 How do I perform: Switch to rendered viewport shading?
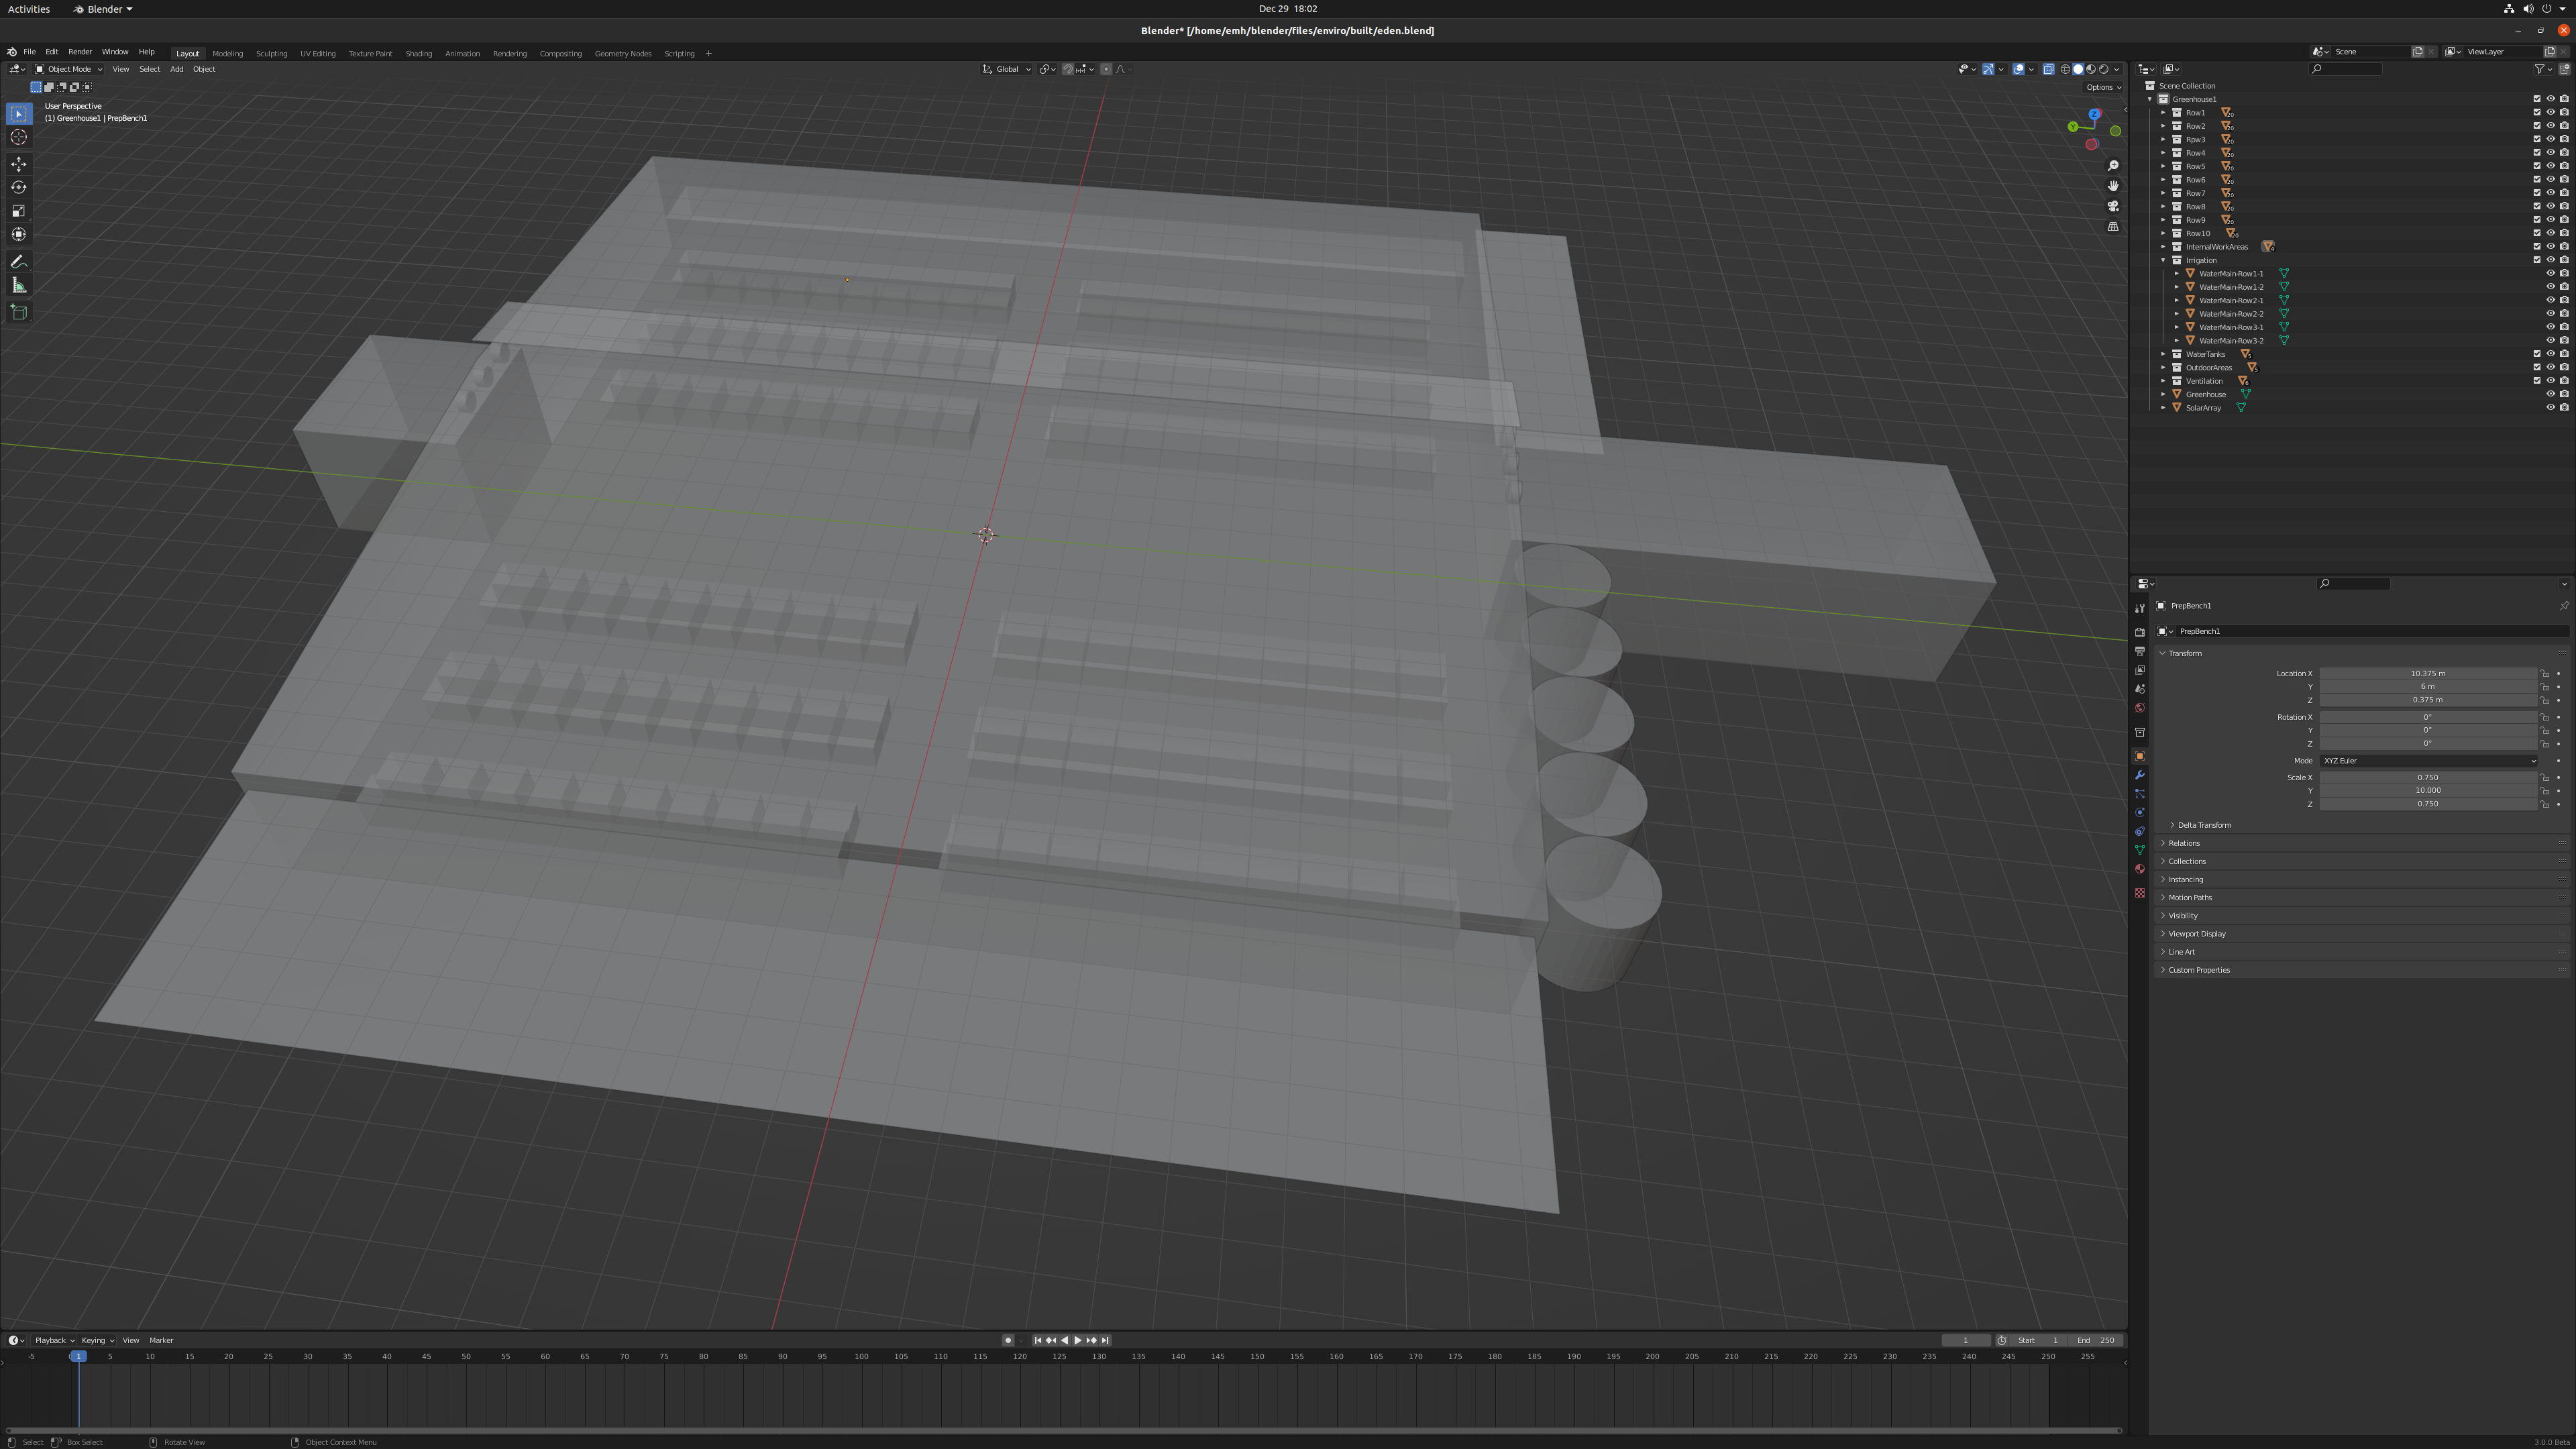pyautogui.click(x=2104, y=69)
